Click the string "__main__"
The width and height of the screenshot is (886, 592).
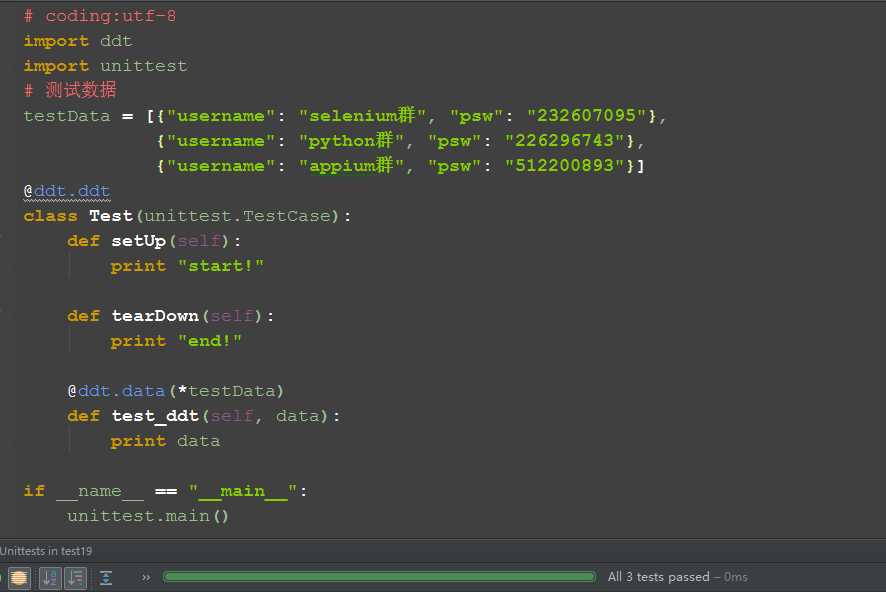[242, 491]
